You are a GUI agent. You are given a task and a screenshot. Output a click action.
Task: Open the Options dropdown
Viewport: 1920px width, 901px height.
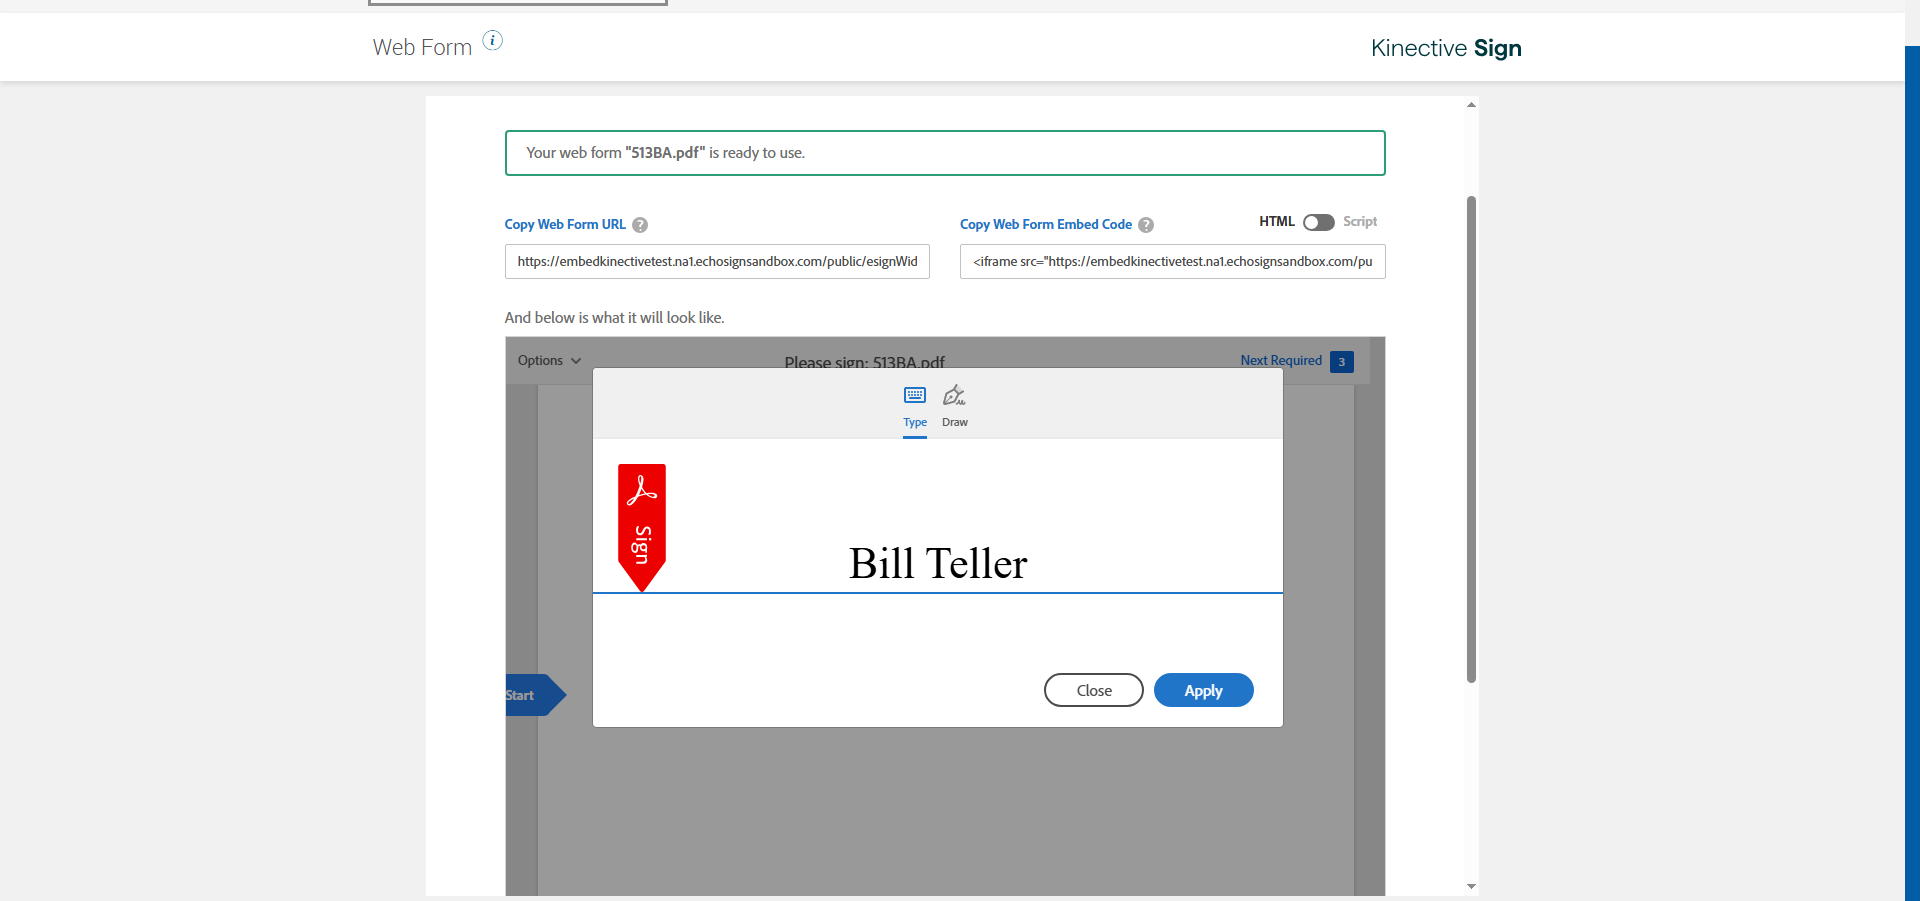tap(549, 361)
